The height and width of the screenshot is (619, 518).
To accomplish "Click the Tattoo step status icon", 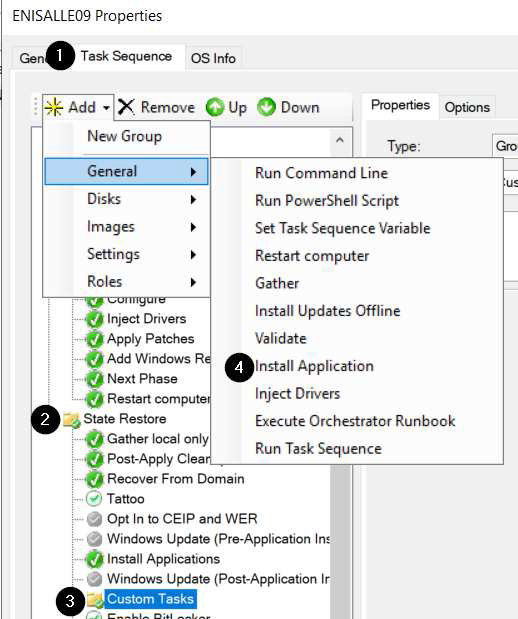I will pos(94,499).
